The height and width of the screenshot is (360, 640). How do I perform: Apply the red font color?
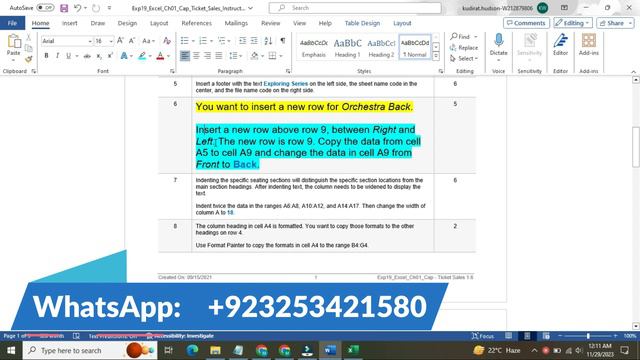coord(160,56)
